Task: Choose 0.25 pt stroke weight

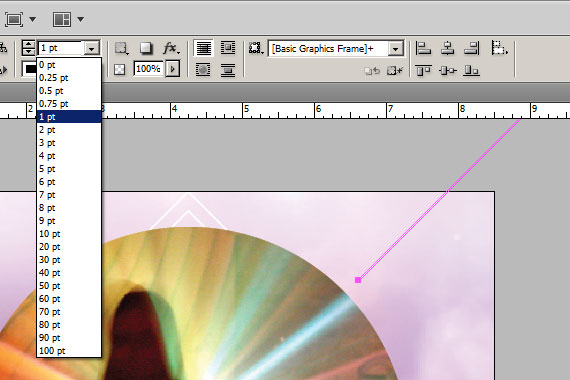Action: tap(69, 78)
